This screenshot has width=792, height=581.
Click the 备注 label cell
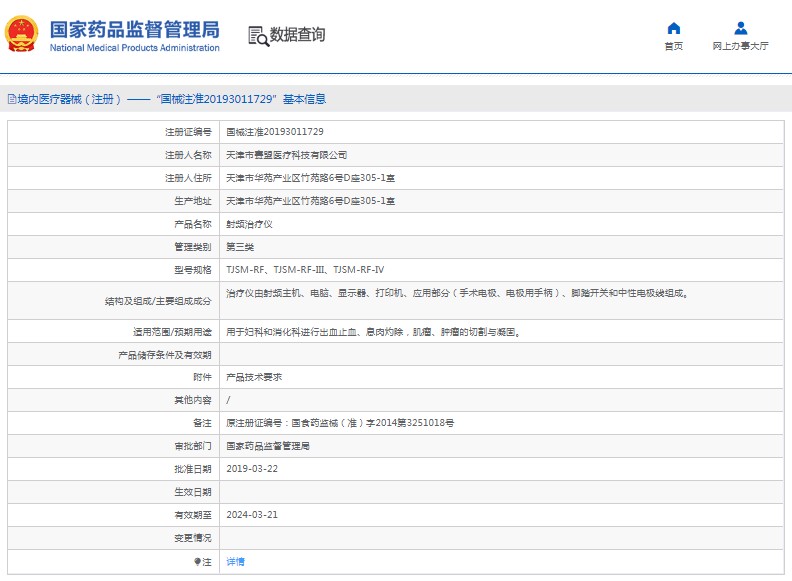click(114, 423)
